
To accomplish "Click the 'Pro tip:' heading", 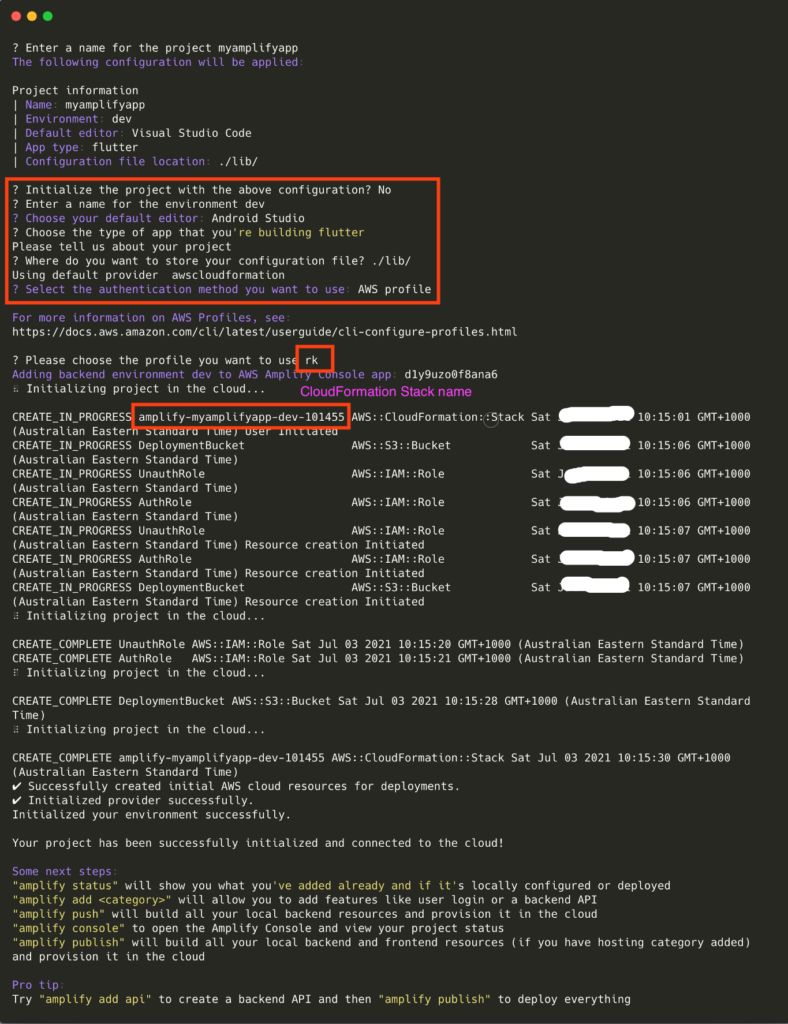I will [x=38, y=985].
